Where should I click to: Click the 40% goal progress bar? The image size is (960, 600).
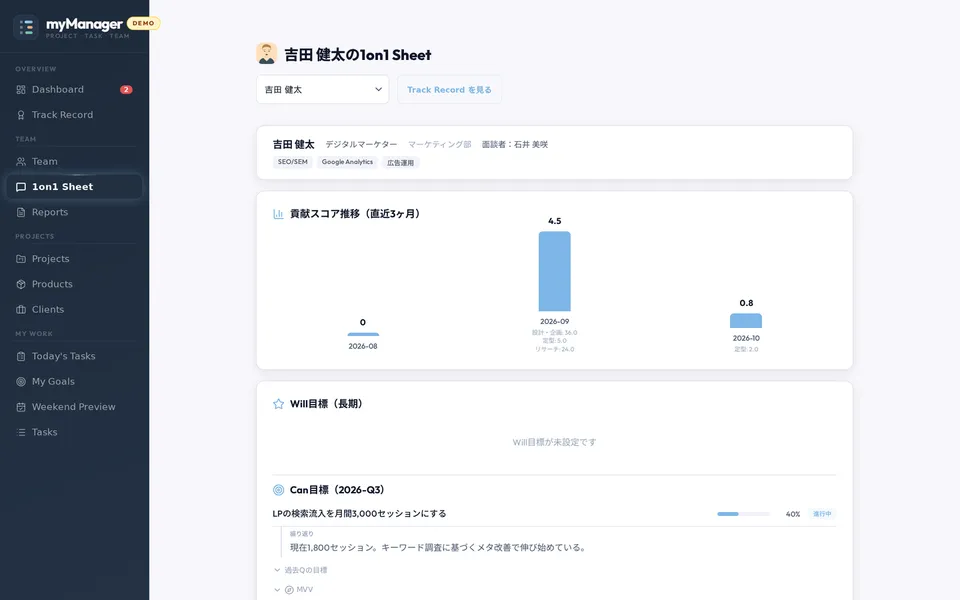click(743, 514)
